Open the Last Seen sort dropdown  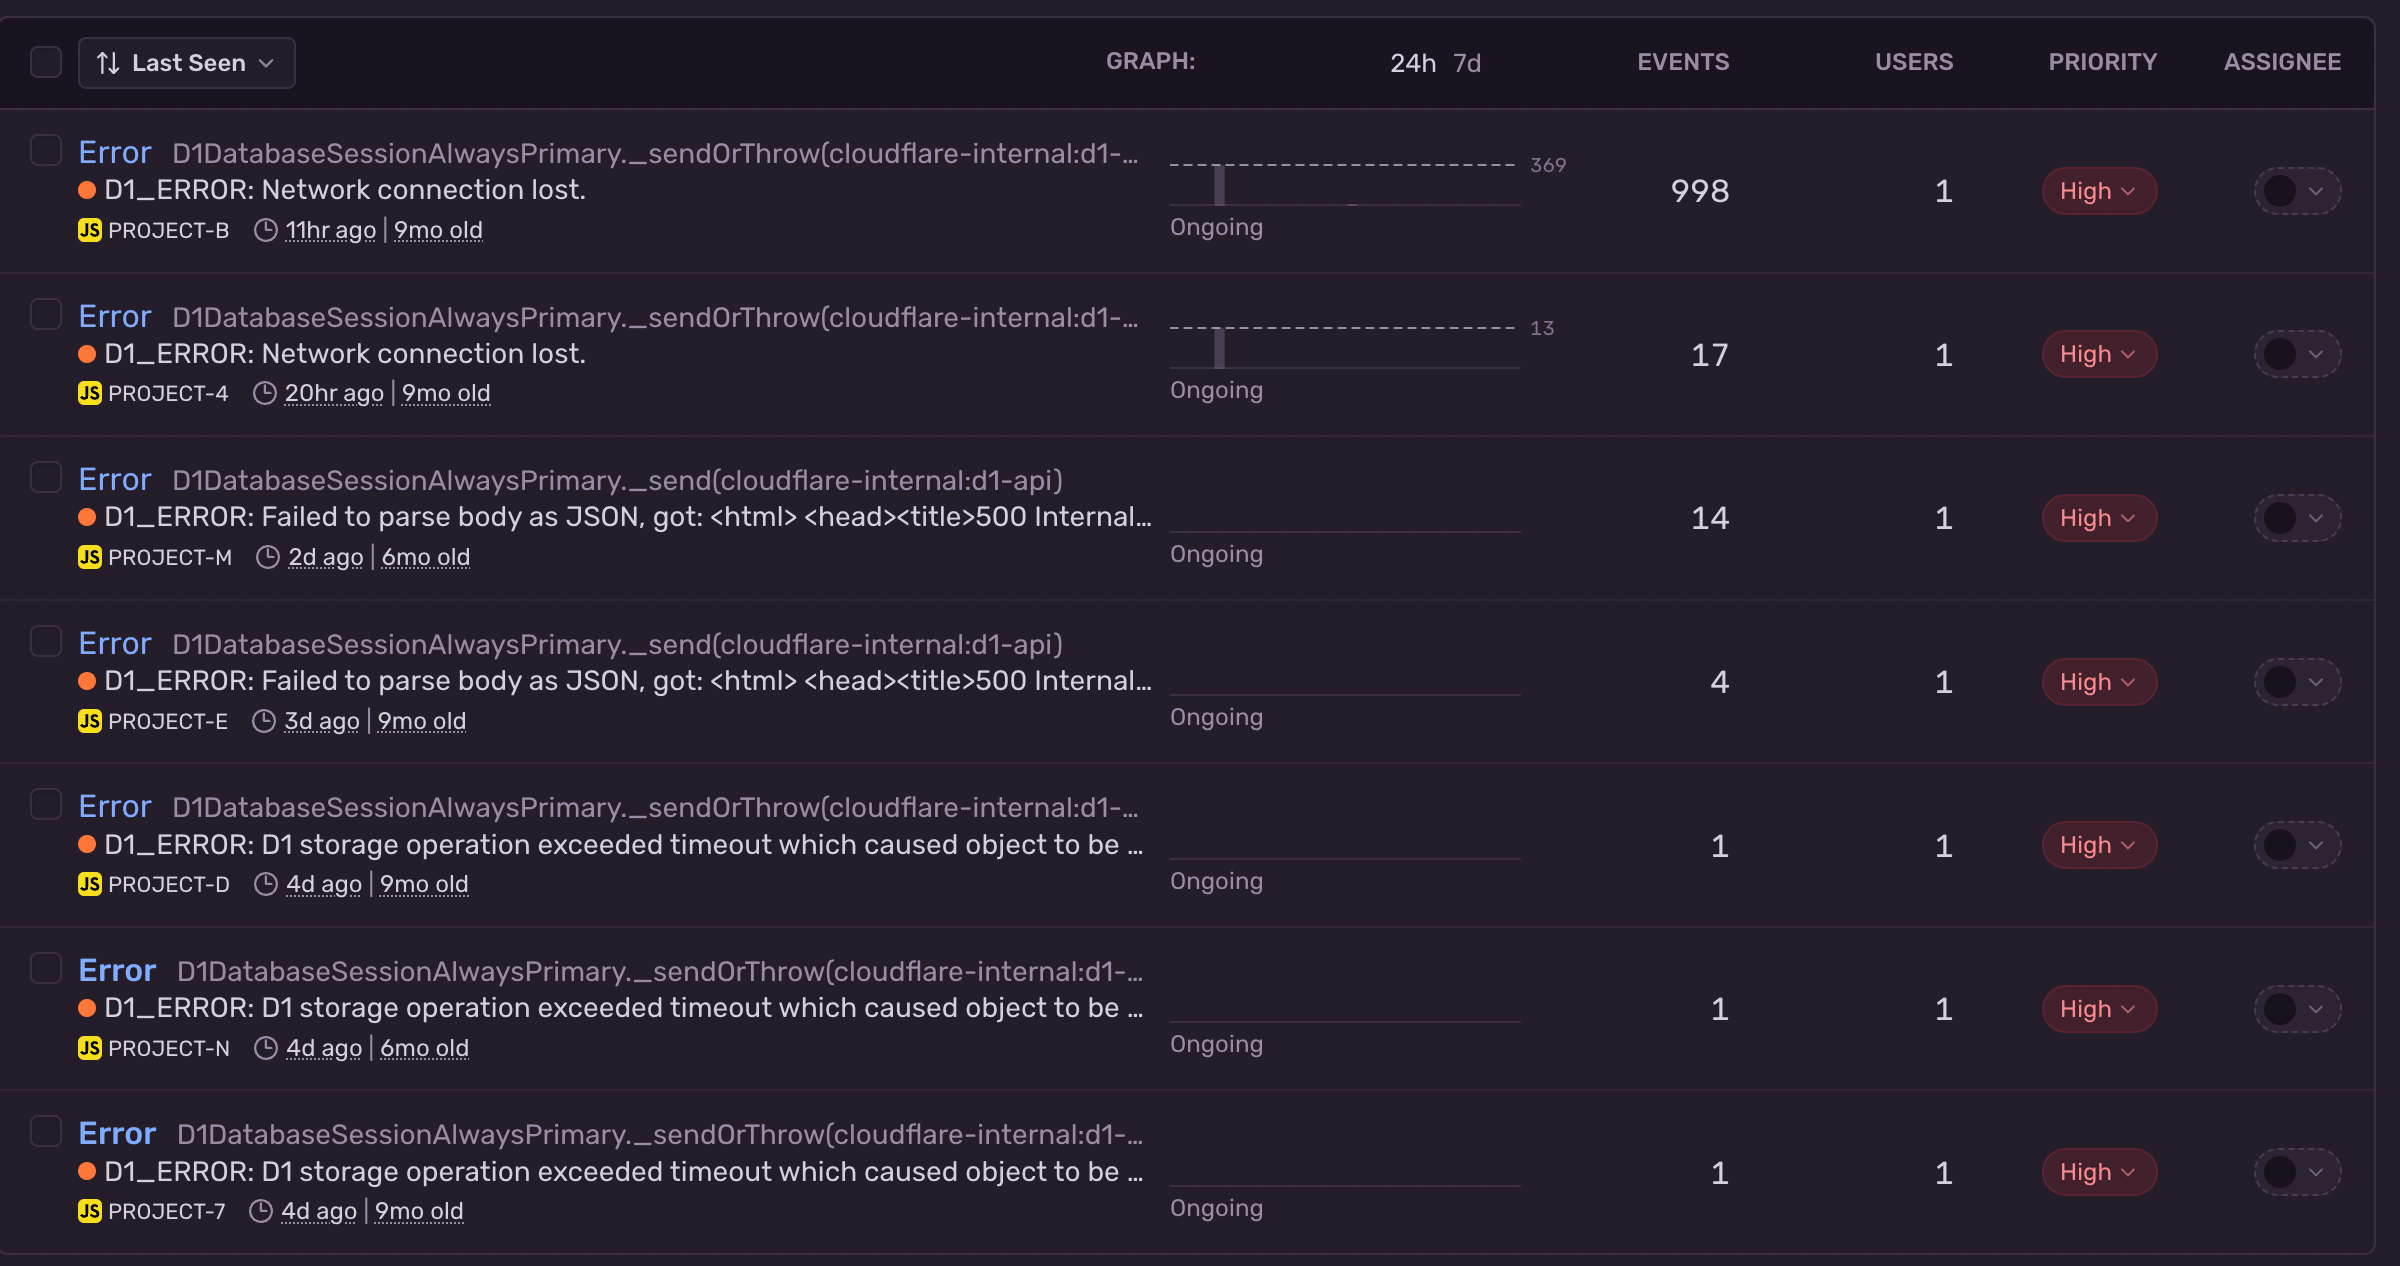click(186, 62)
